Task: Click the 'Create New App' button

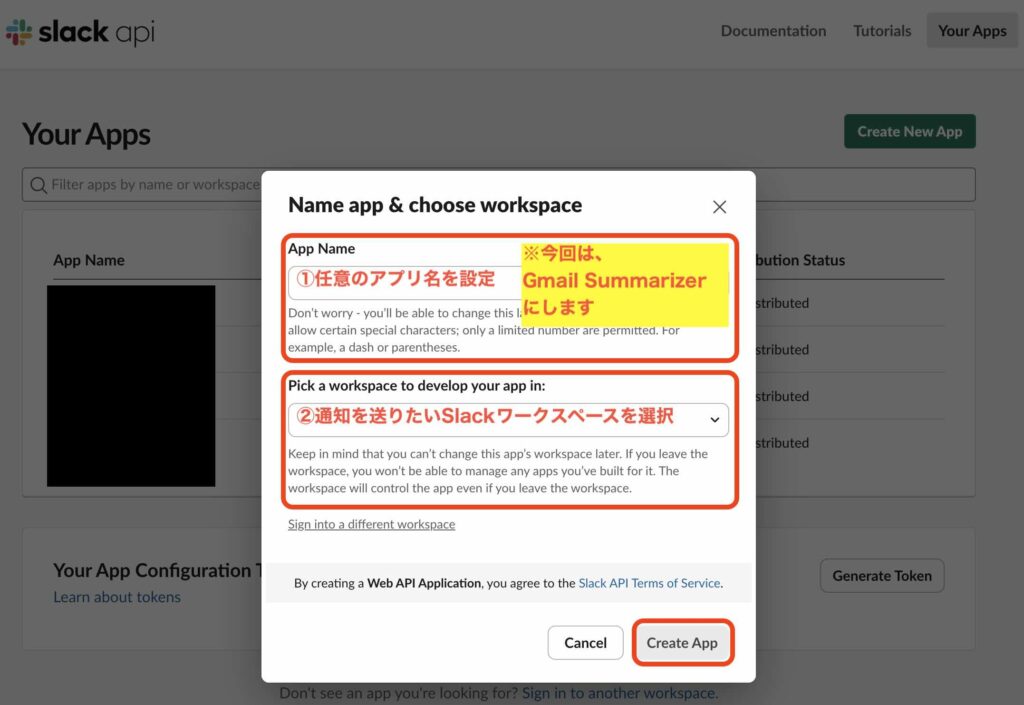Action: point(909,131)
